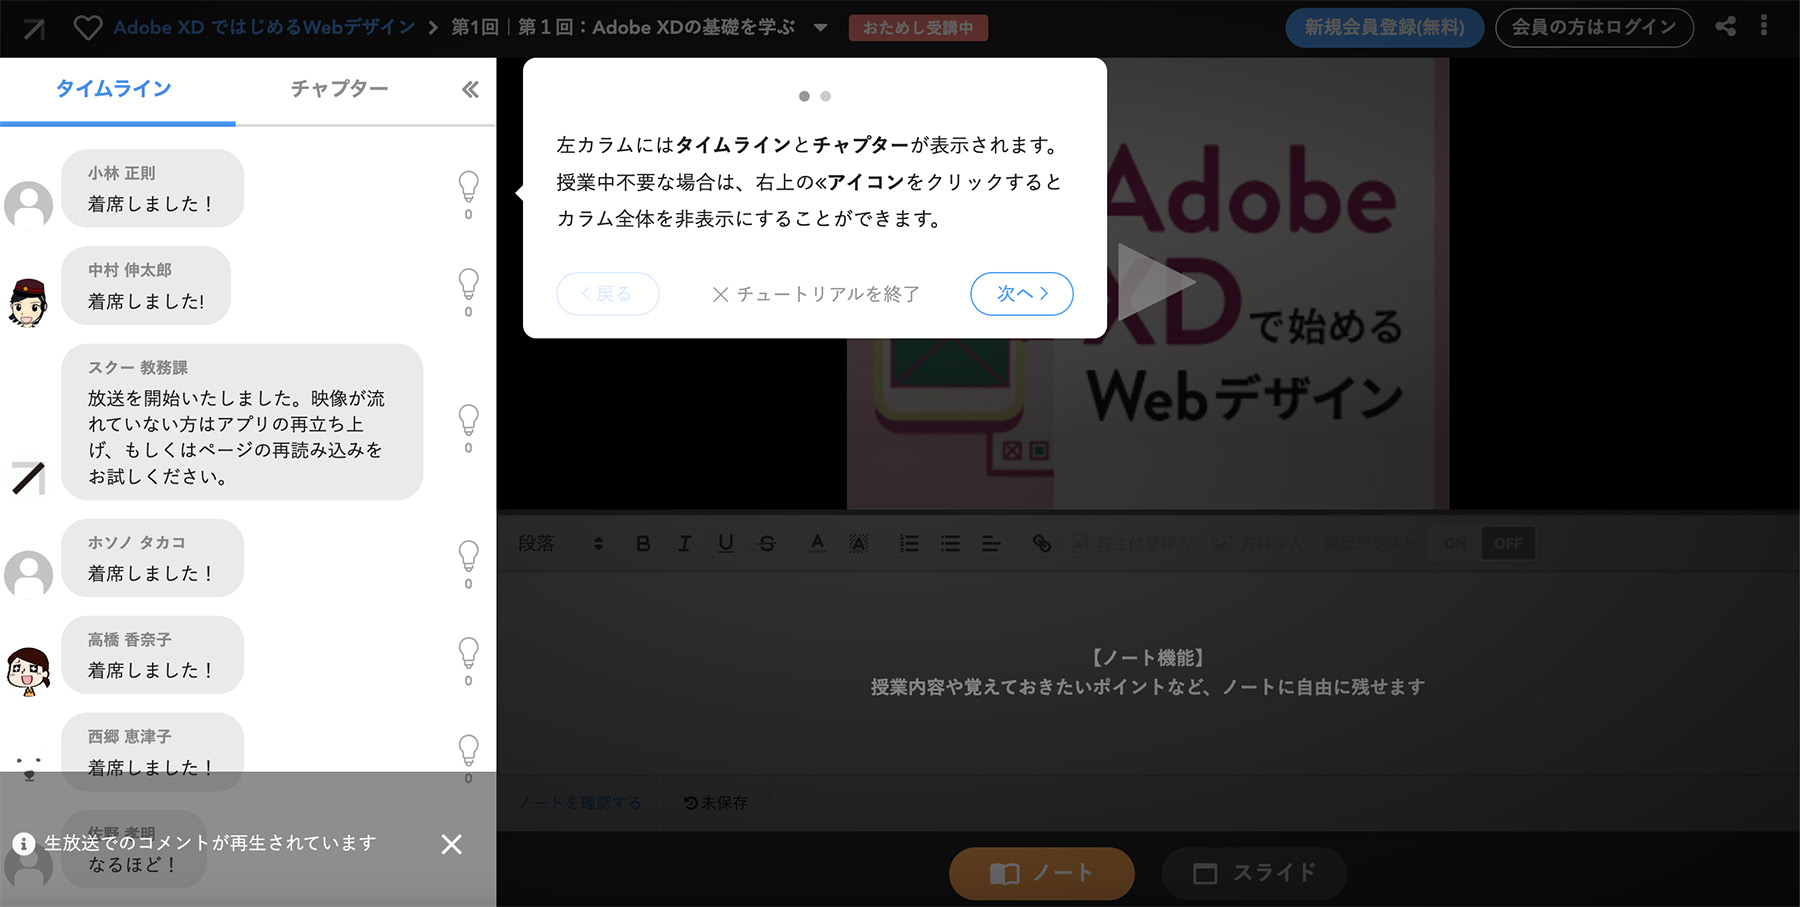
Task: Click 中村 伸太郎 avatar image
Action: point(29,303)
